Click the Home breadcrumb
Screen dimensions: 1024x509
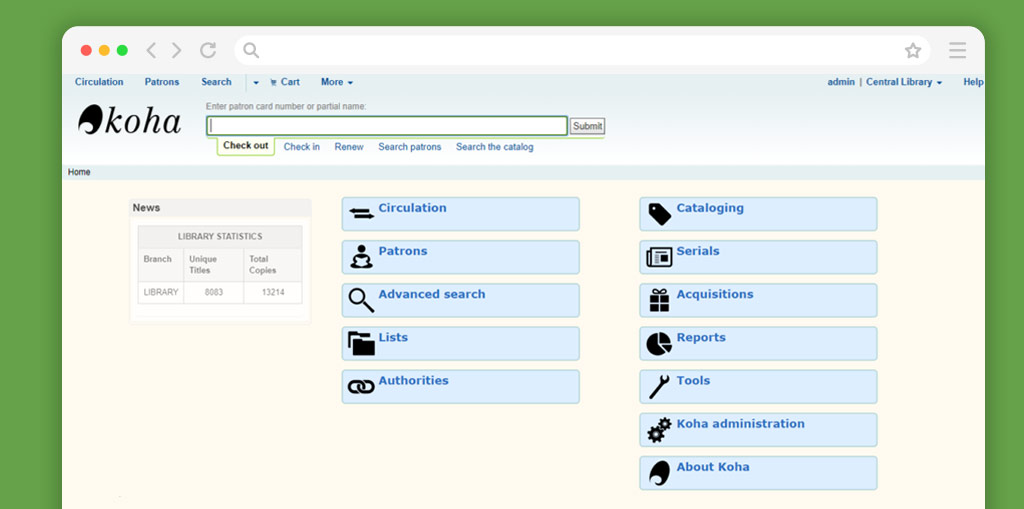[79, 172]
